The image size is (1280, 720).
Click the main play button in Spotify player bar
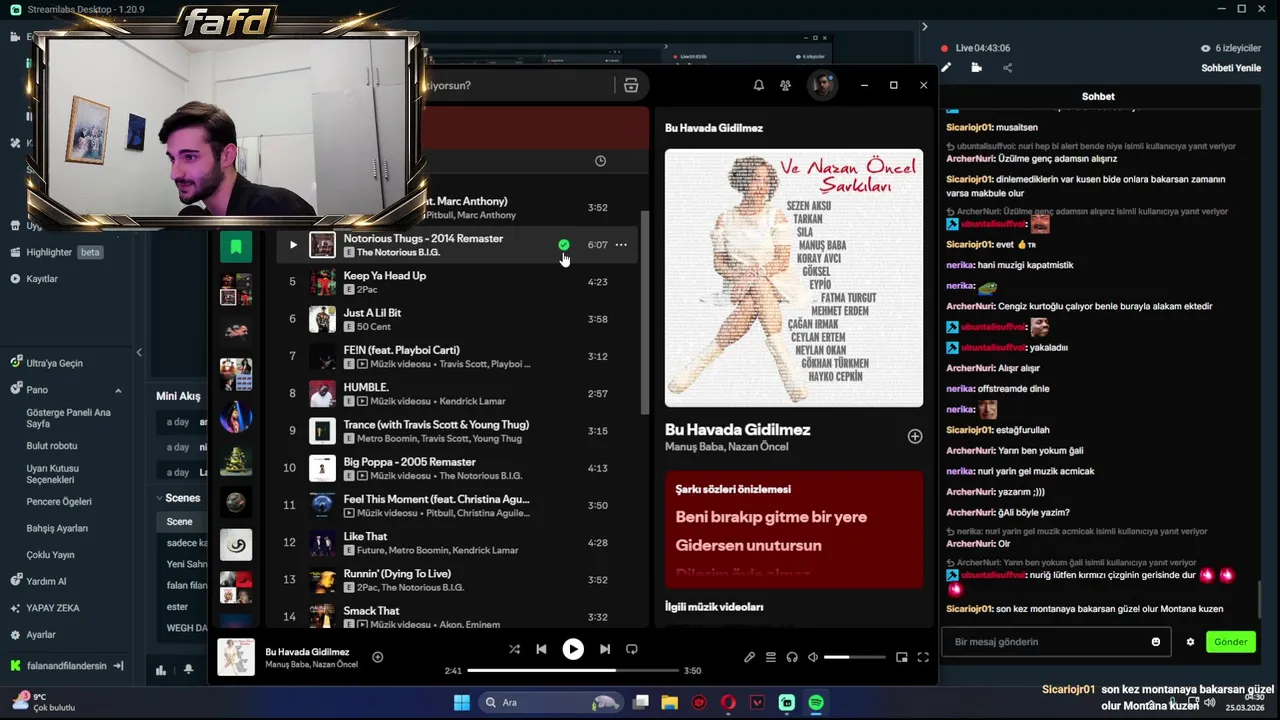coord(573,649)
